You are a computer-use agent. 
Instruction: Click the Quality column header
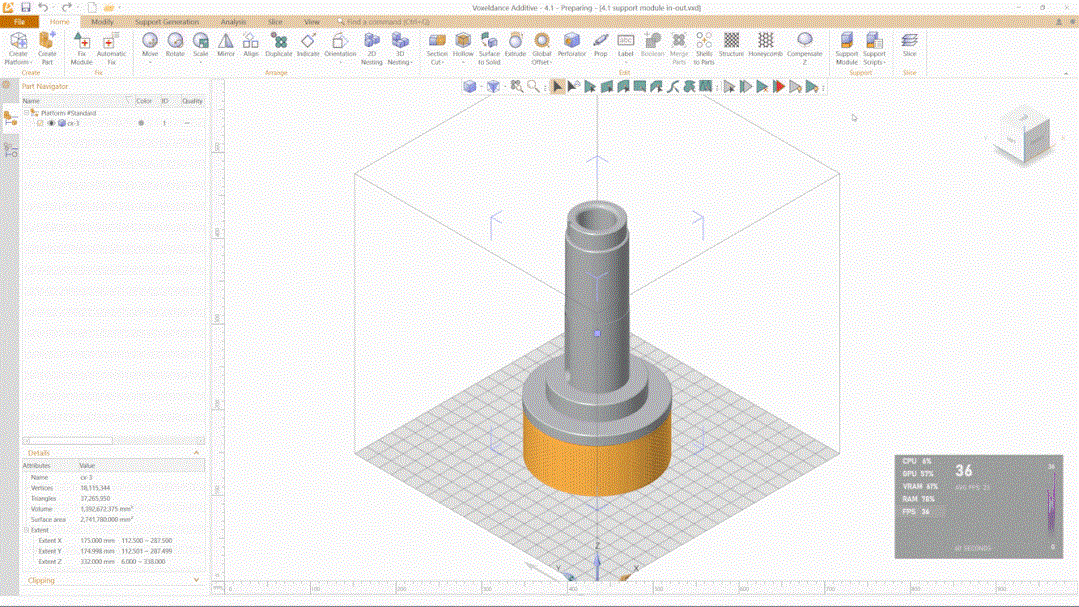192,101
